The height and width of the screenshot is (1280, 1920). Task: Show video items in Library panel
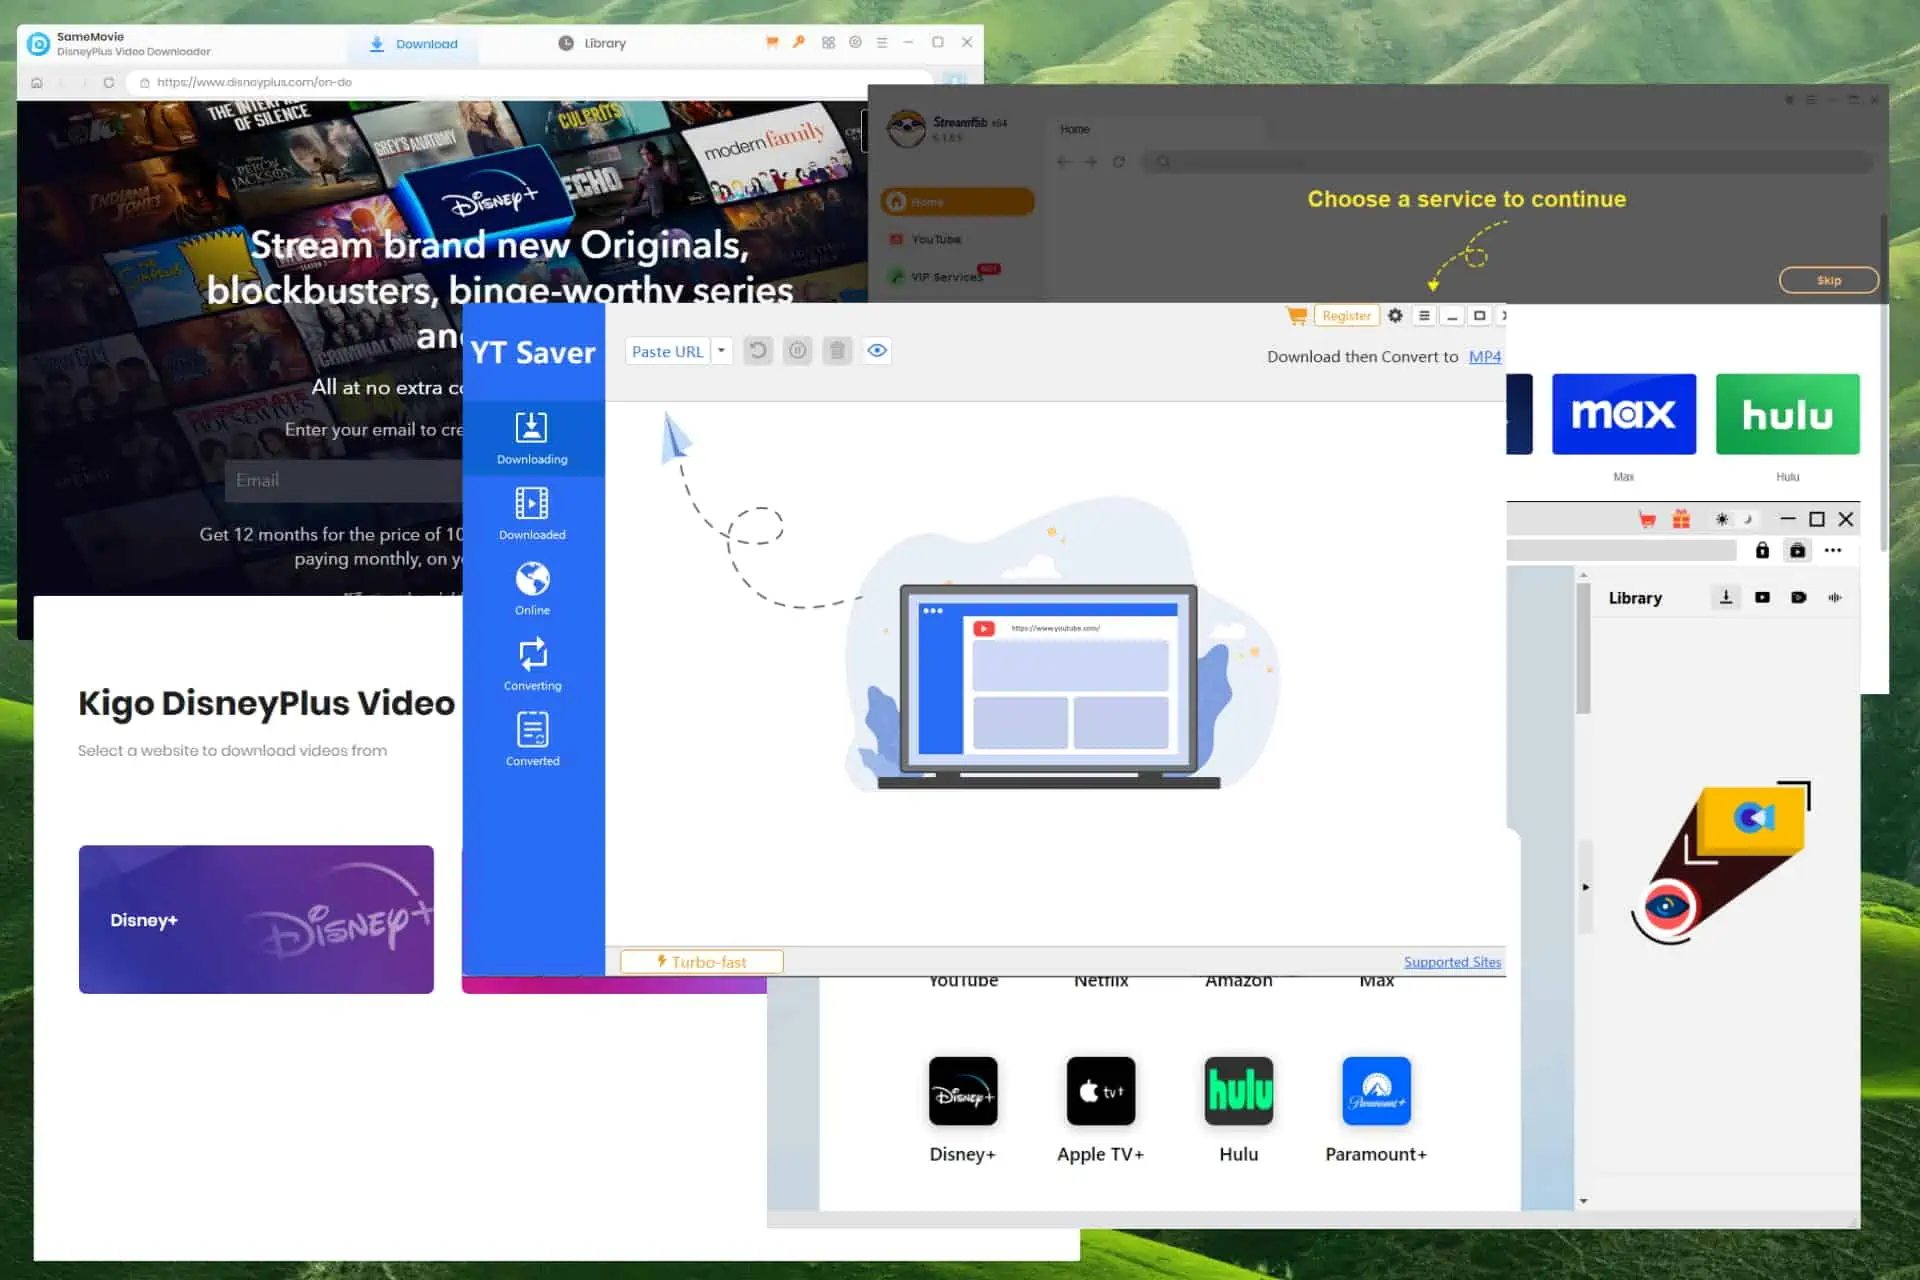point(1762,597)
